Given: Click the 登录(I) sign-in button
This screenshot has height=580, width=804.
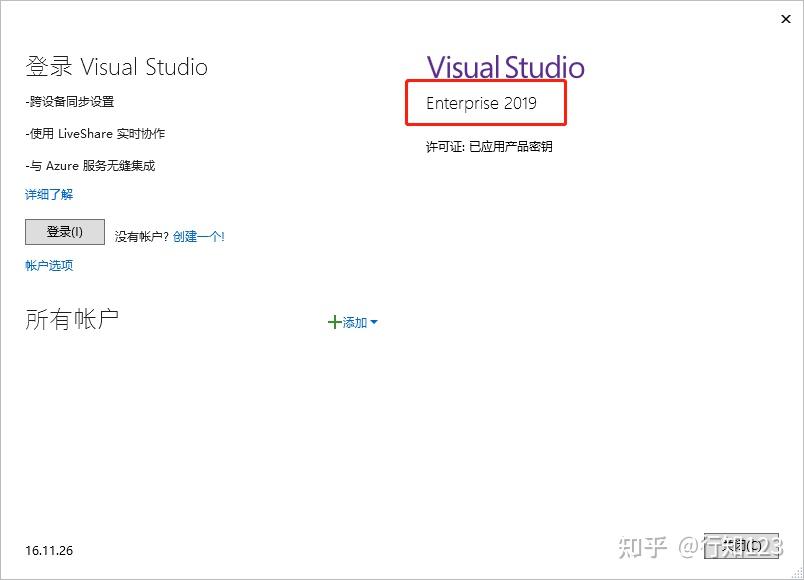Looking at the screenshot, I should [64, 231].
